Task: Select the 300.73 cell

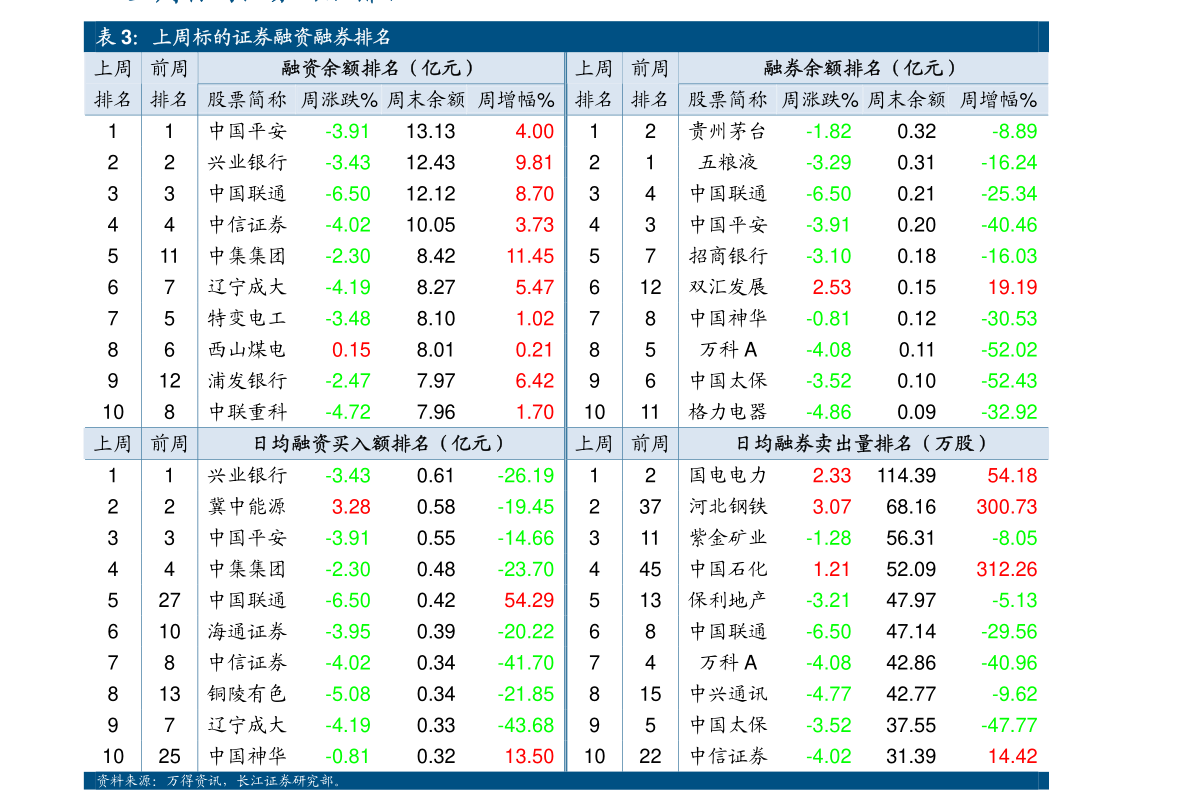Action: coord(1006,507)
